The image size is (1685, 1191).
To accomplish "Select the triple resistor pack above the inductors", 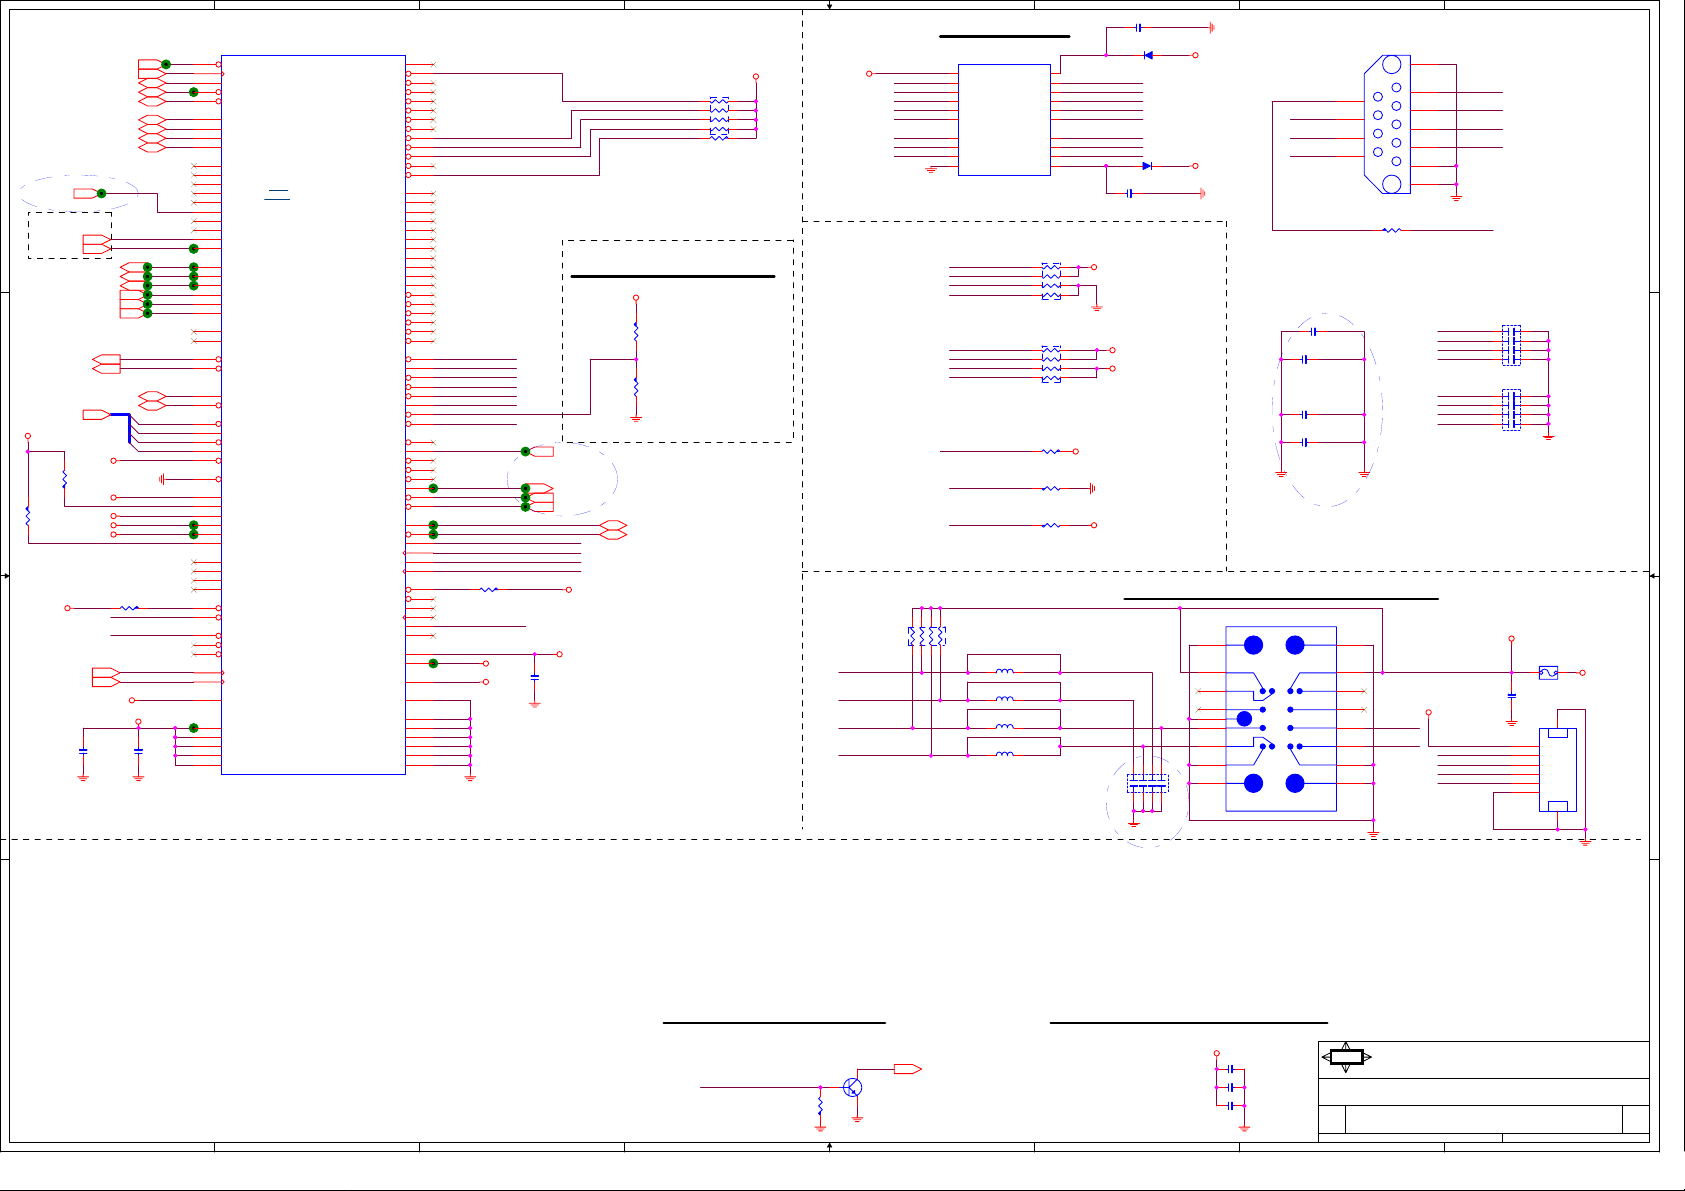I will point(926,636).
